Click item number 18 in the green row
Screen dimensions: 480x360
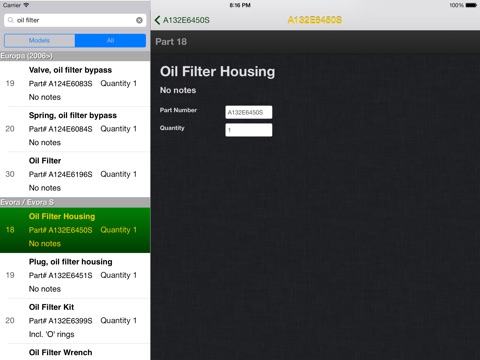tap(10, 230)
